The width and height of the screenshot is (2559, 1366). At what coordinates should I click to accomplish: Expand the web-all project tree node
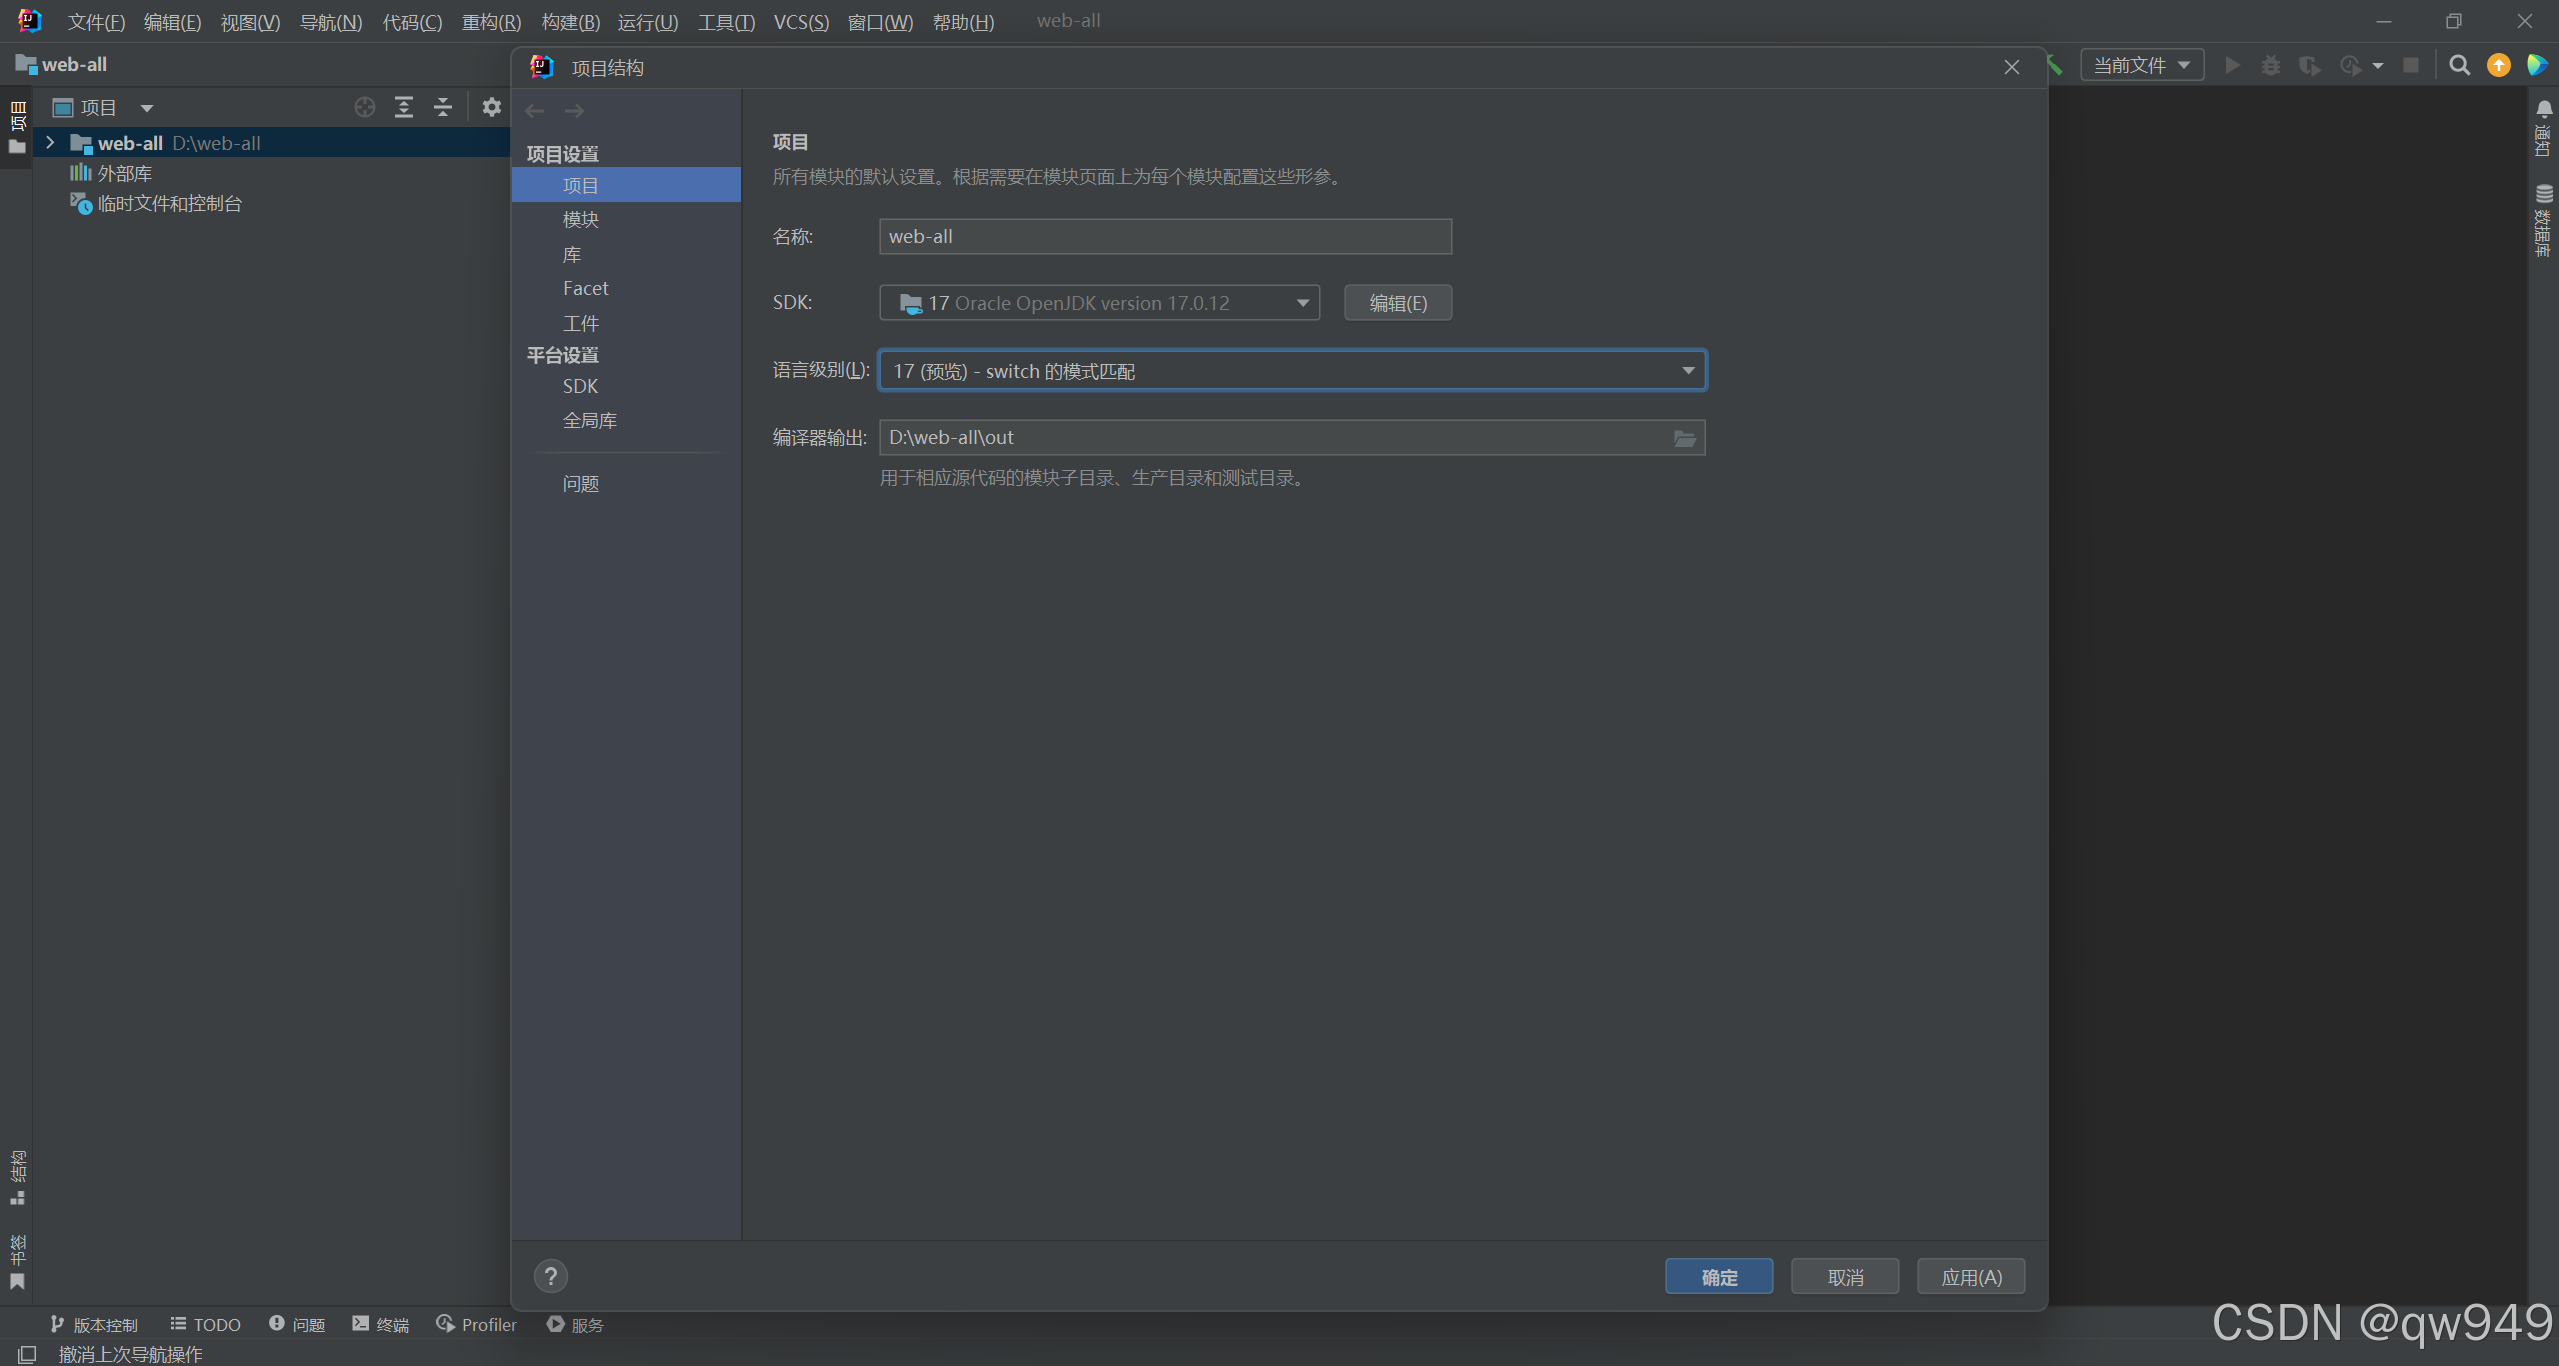(50, 143)
